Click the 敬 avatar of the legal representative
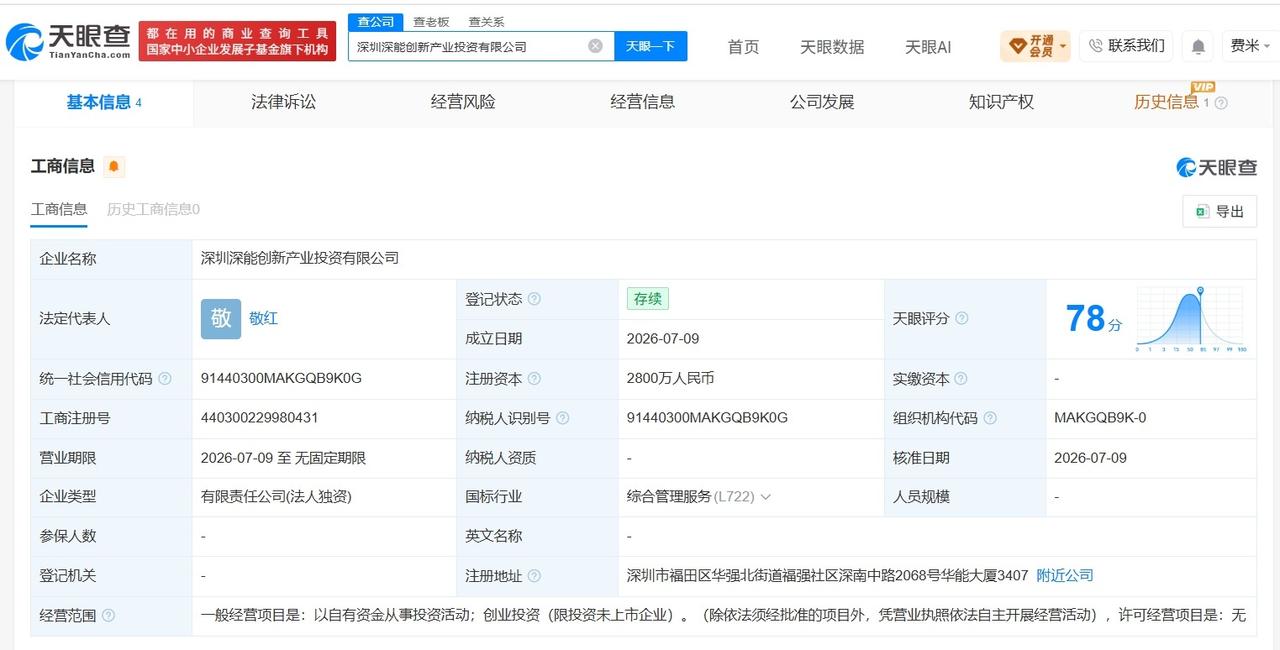 click(221, 319)
